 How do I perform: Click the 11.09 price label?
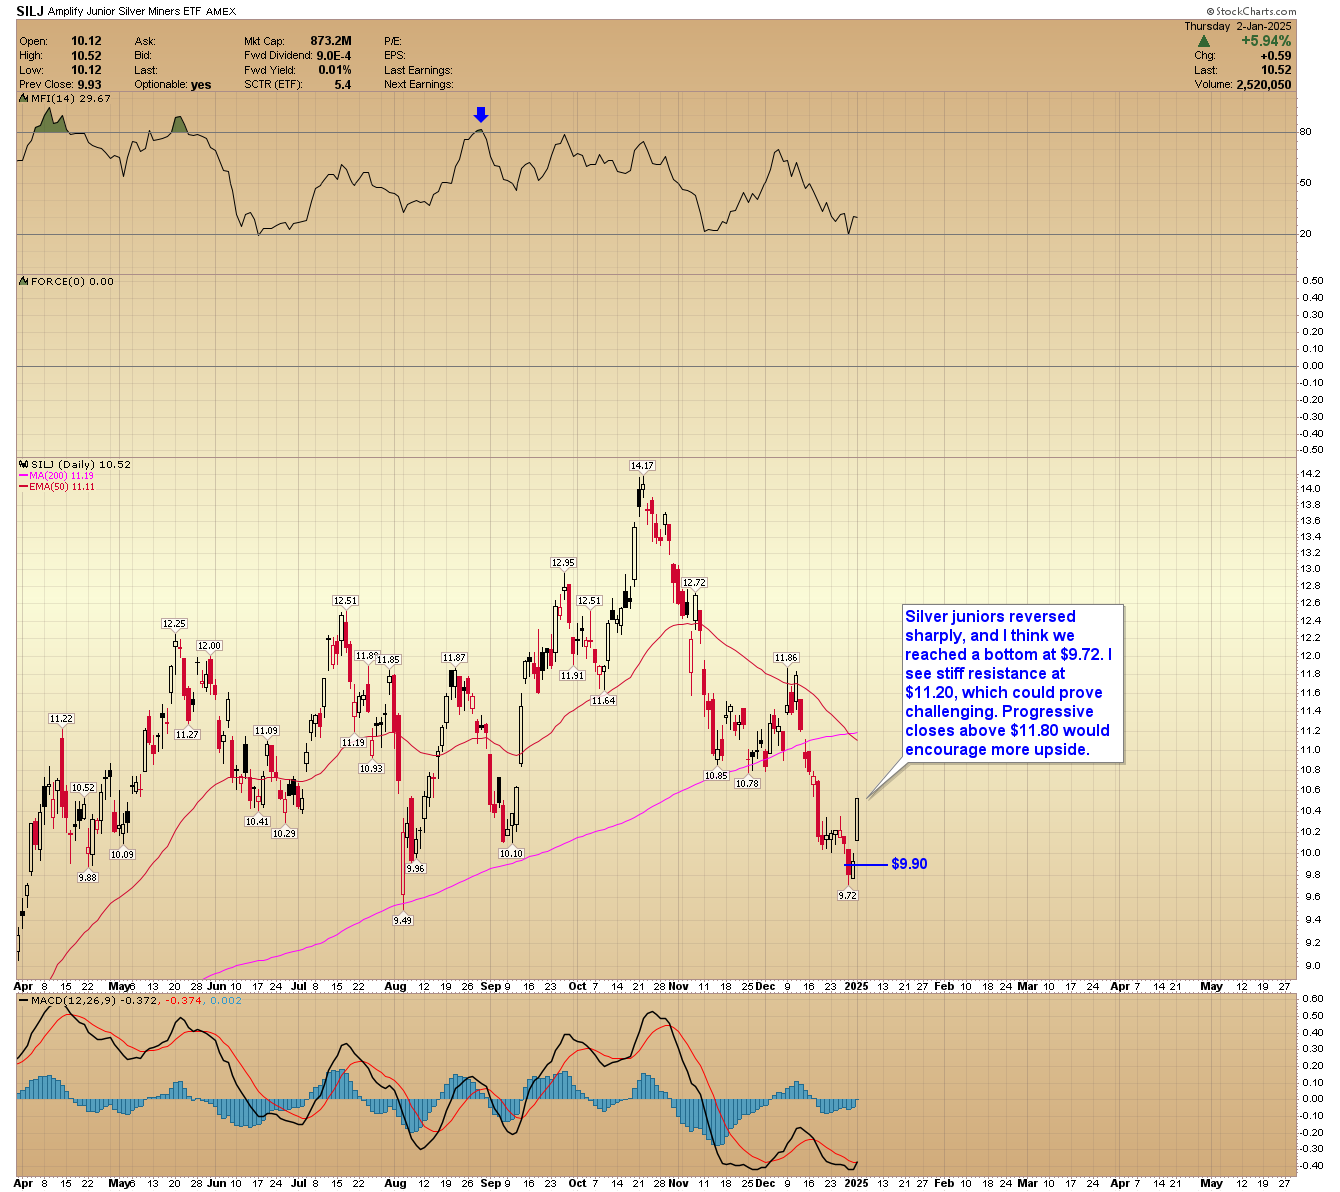pos(266,731)
